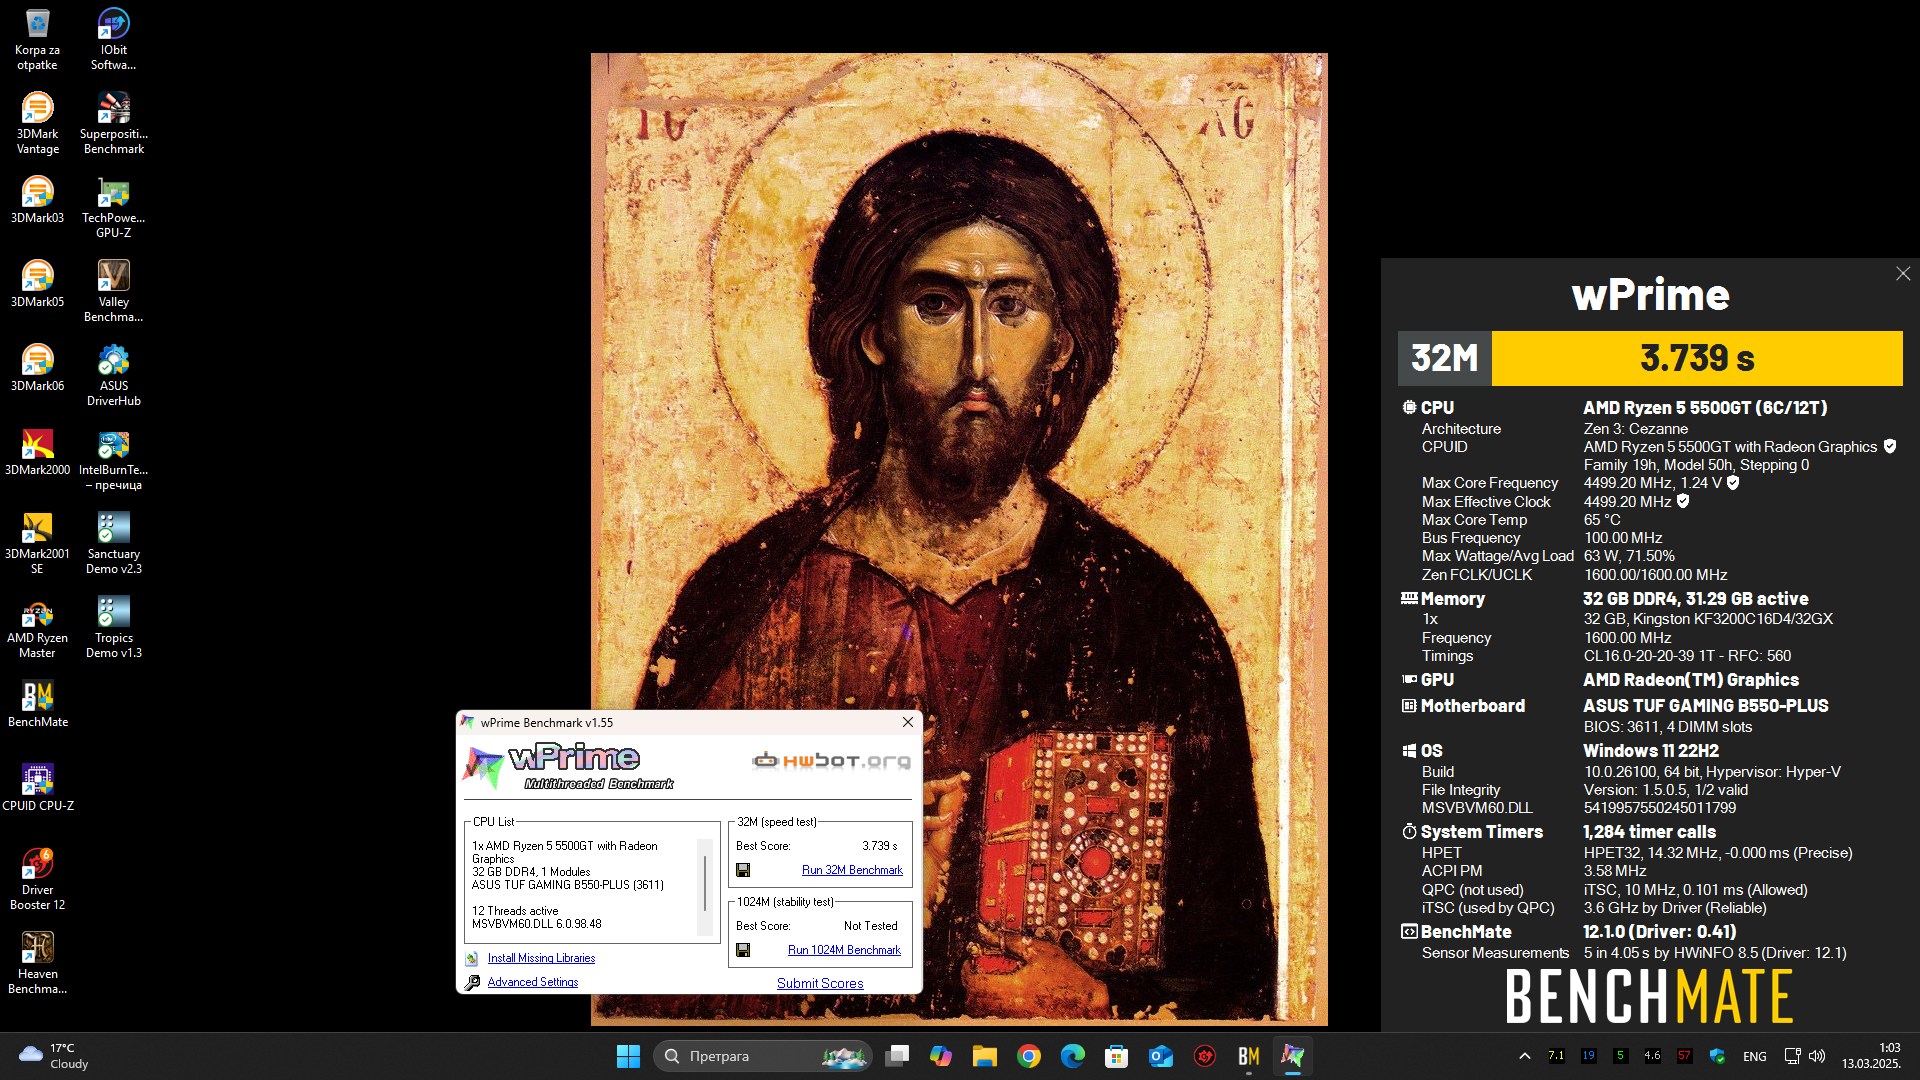
Task: Select the Driver Booster 12 desktop icon
Action: pos(37,880)
